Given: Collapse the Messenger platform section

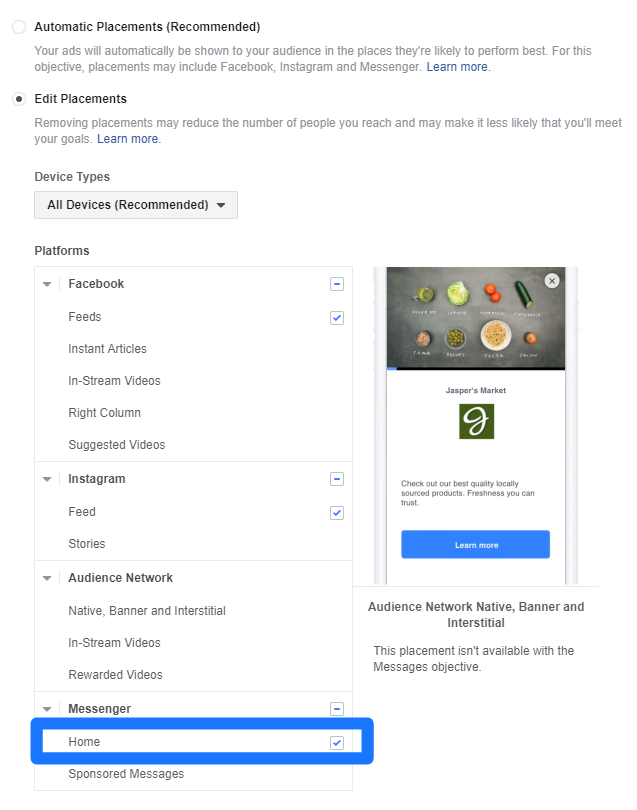Looking at the screenshot, I should 47,709.
